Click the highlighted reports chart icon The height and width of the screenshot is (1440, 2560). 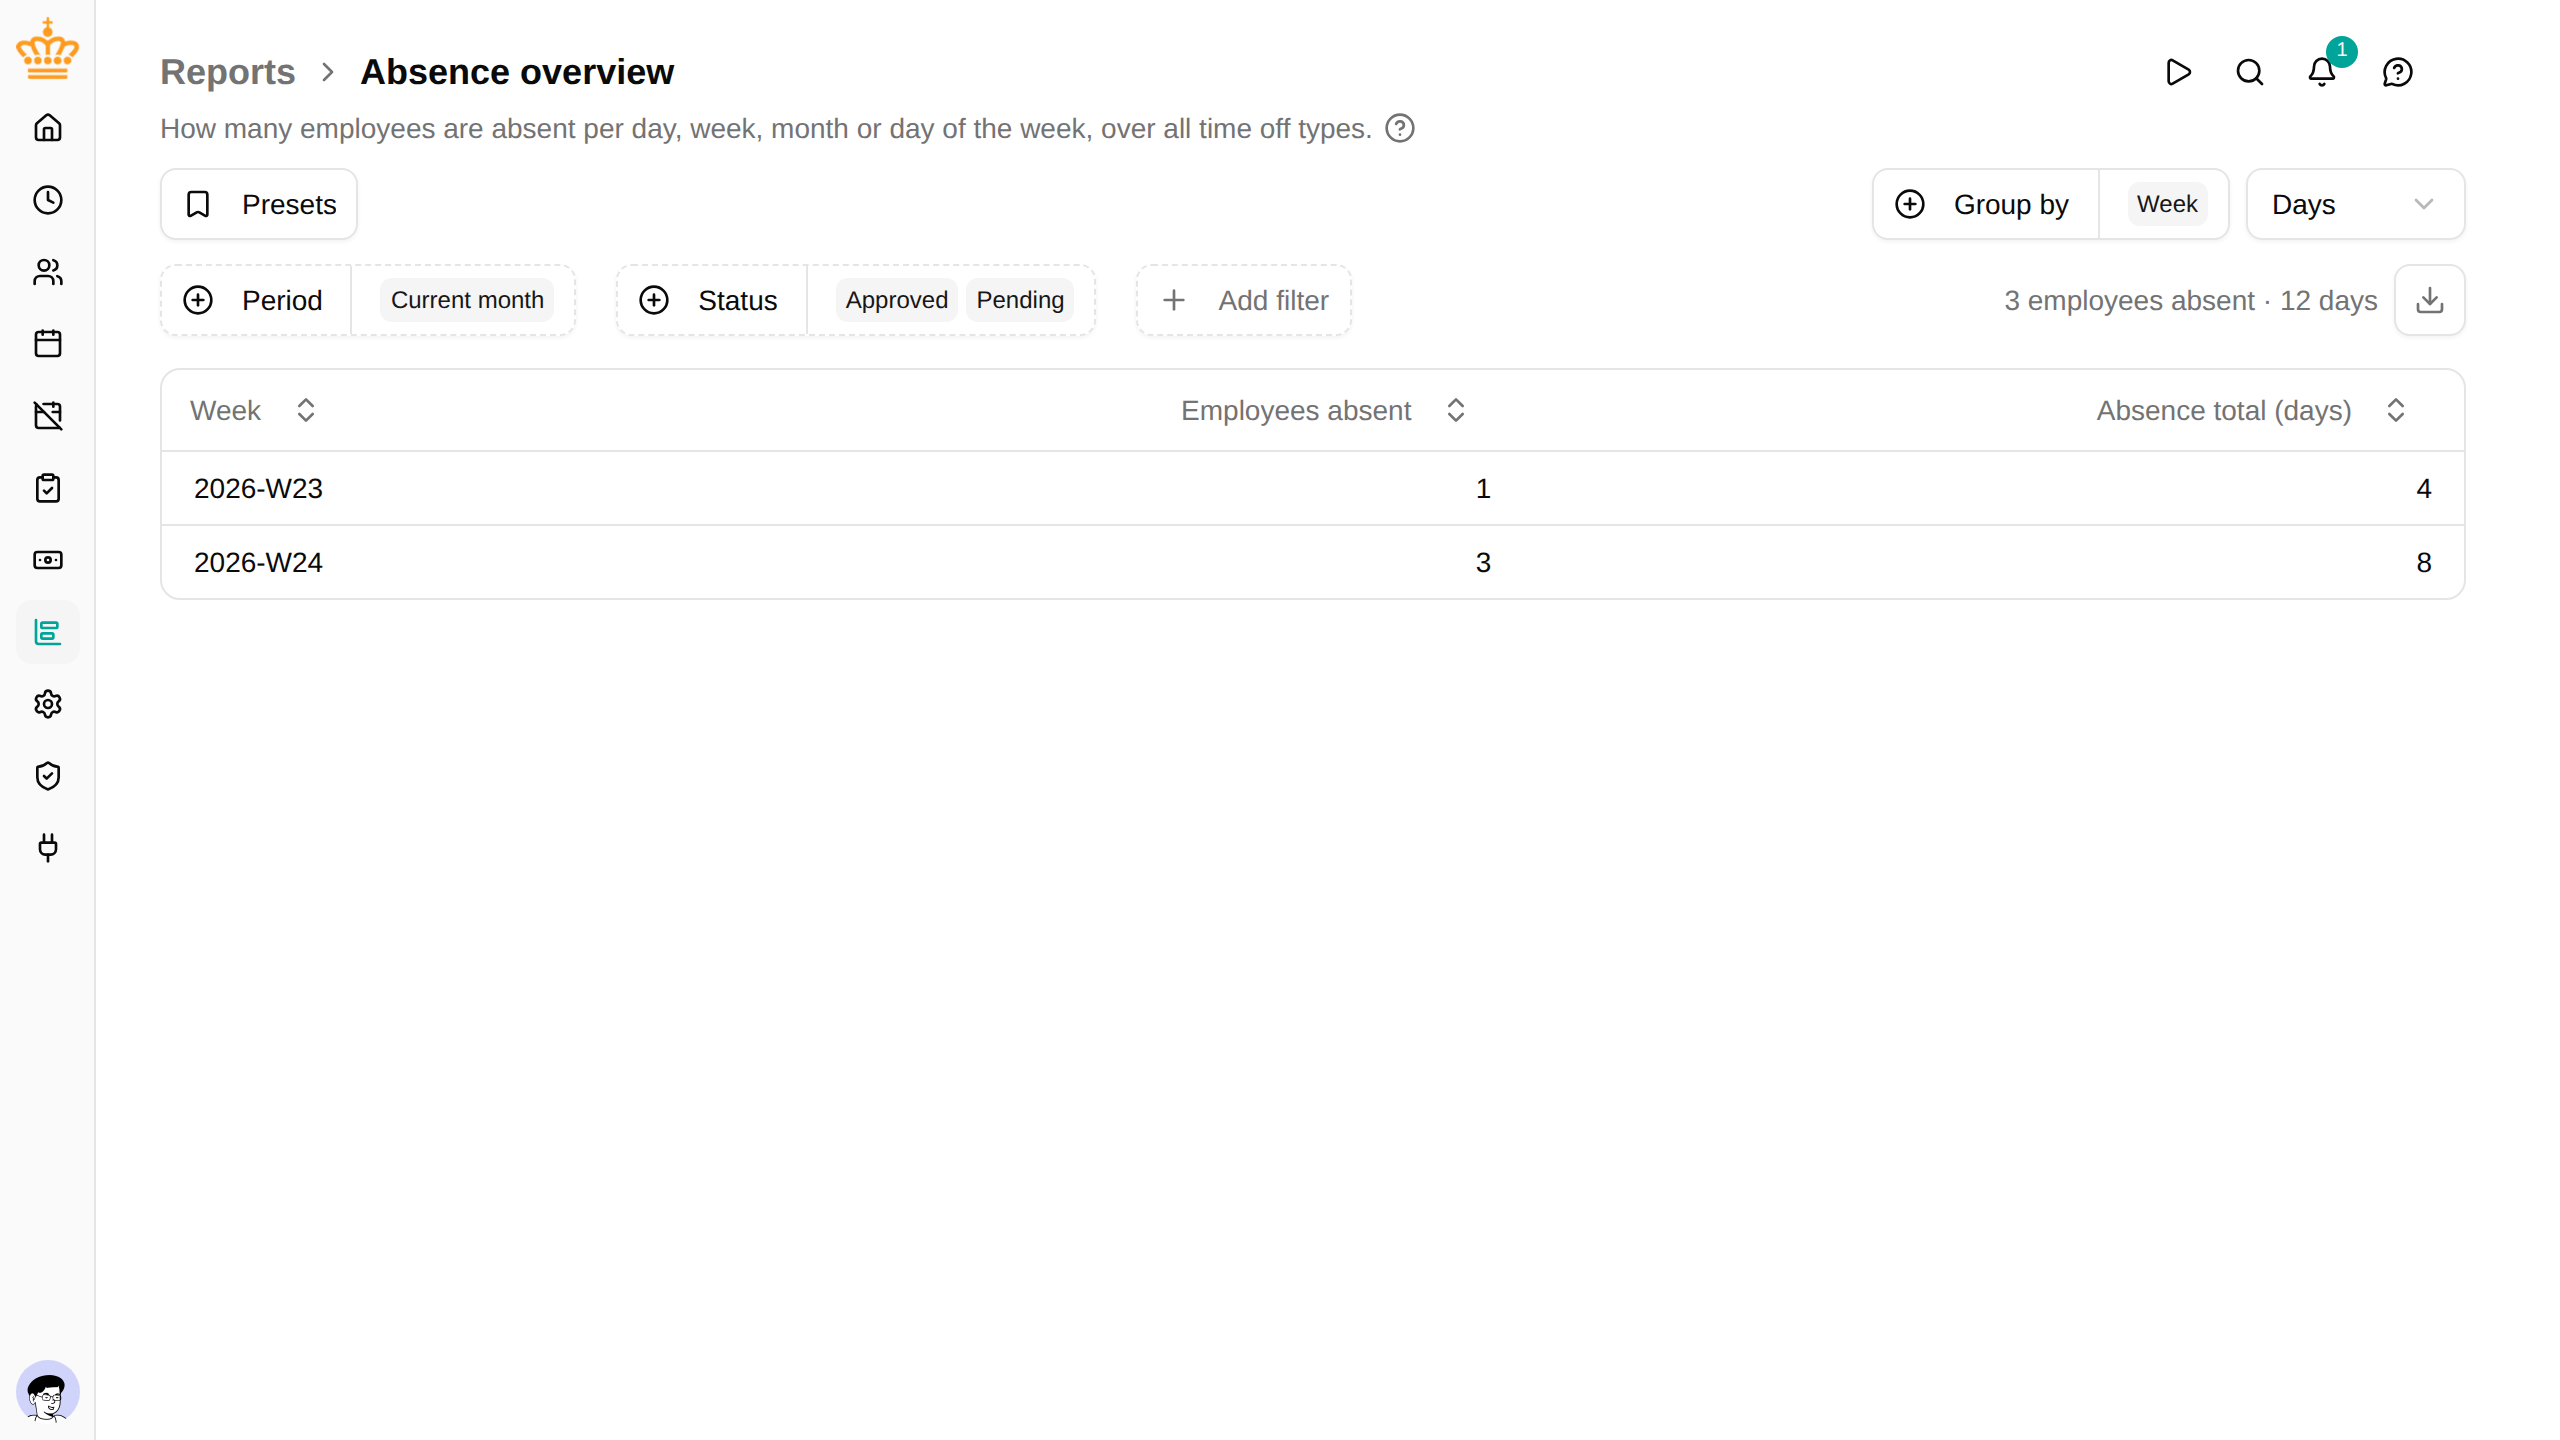point(47,632)
